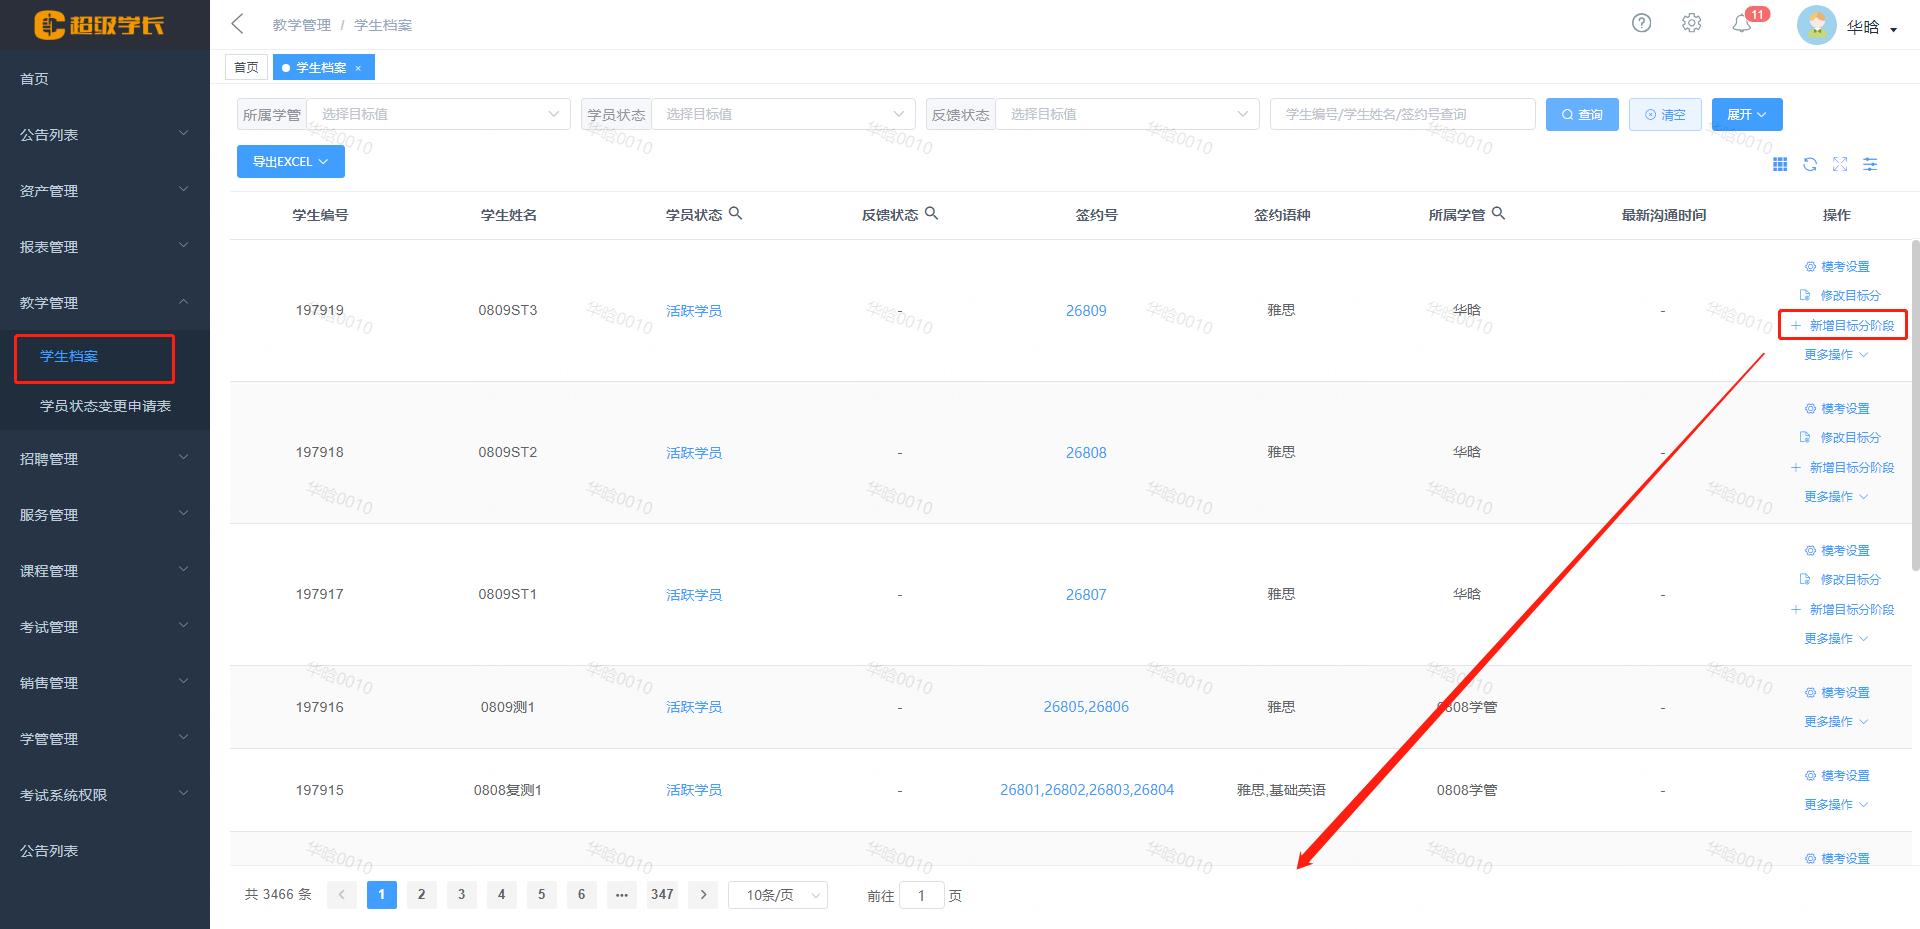Expand filters using the 展开 button
Image resolution: width=1920 pixels, height=929 pixels.
pos(1746,114)
